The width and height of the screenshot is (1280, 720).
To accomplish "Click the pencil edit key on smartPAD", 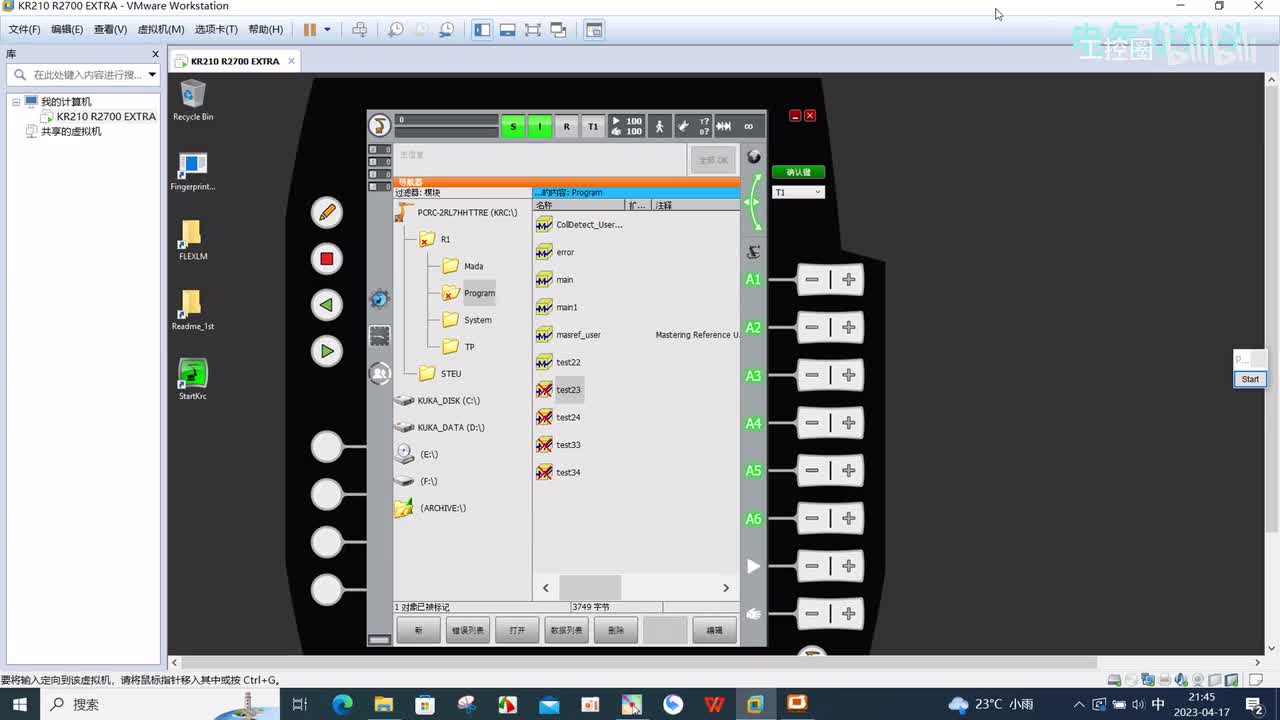I will (x=326, y=212).
